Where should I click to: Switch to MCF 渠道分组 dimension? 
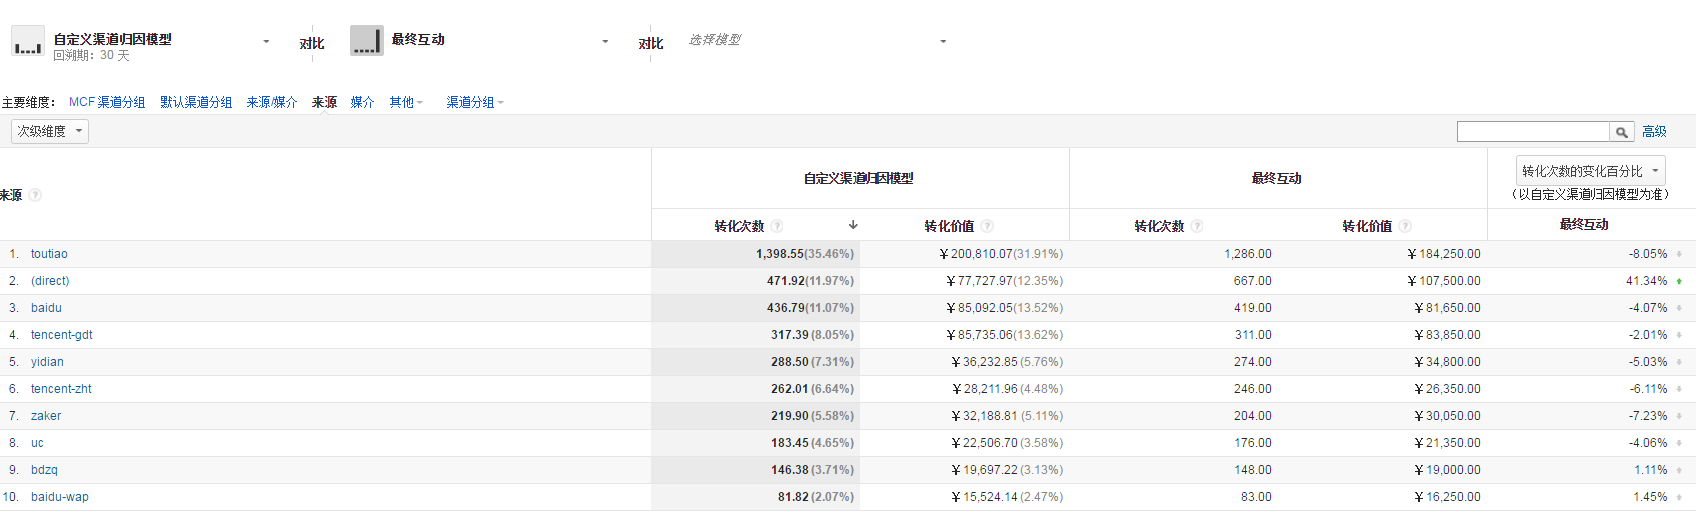107,102
